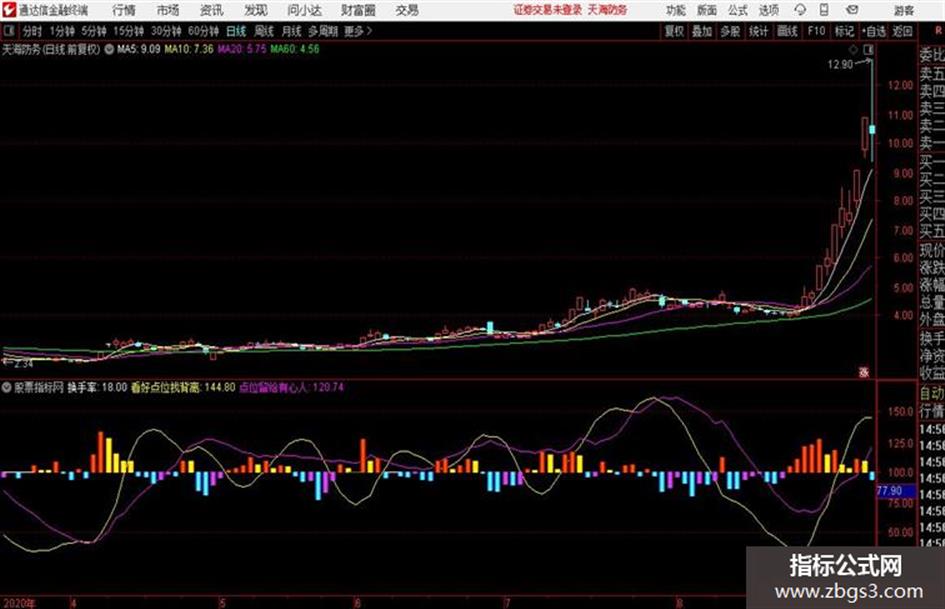The width and height of the screenshot is (945, 609).
Task: Expand the 更多 periods dropdown
Action: tap(358, 31)
